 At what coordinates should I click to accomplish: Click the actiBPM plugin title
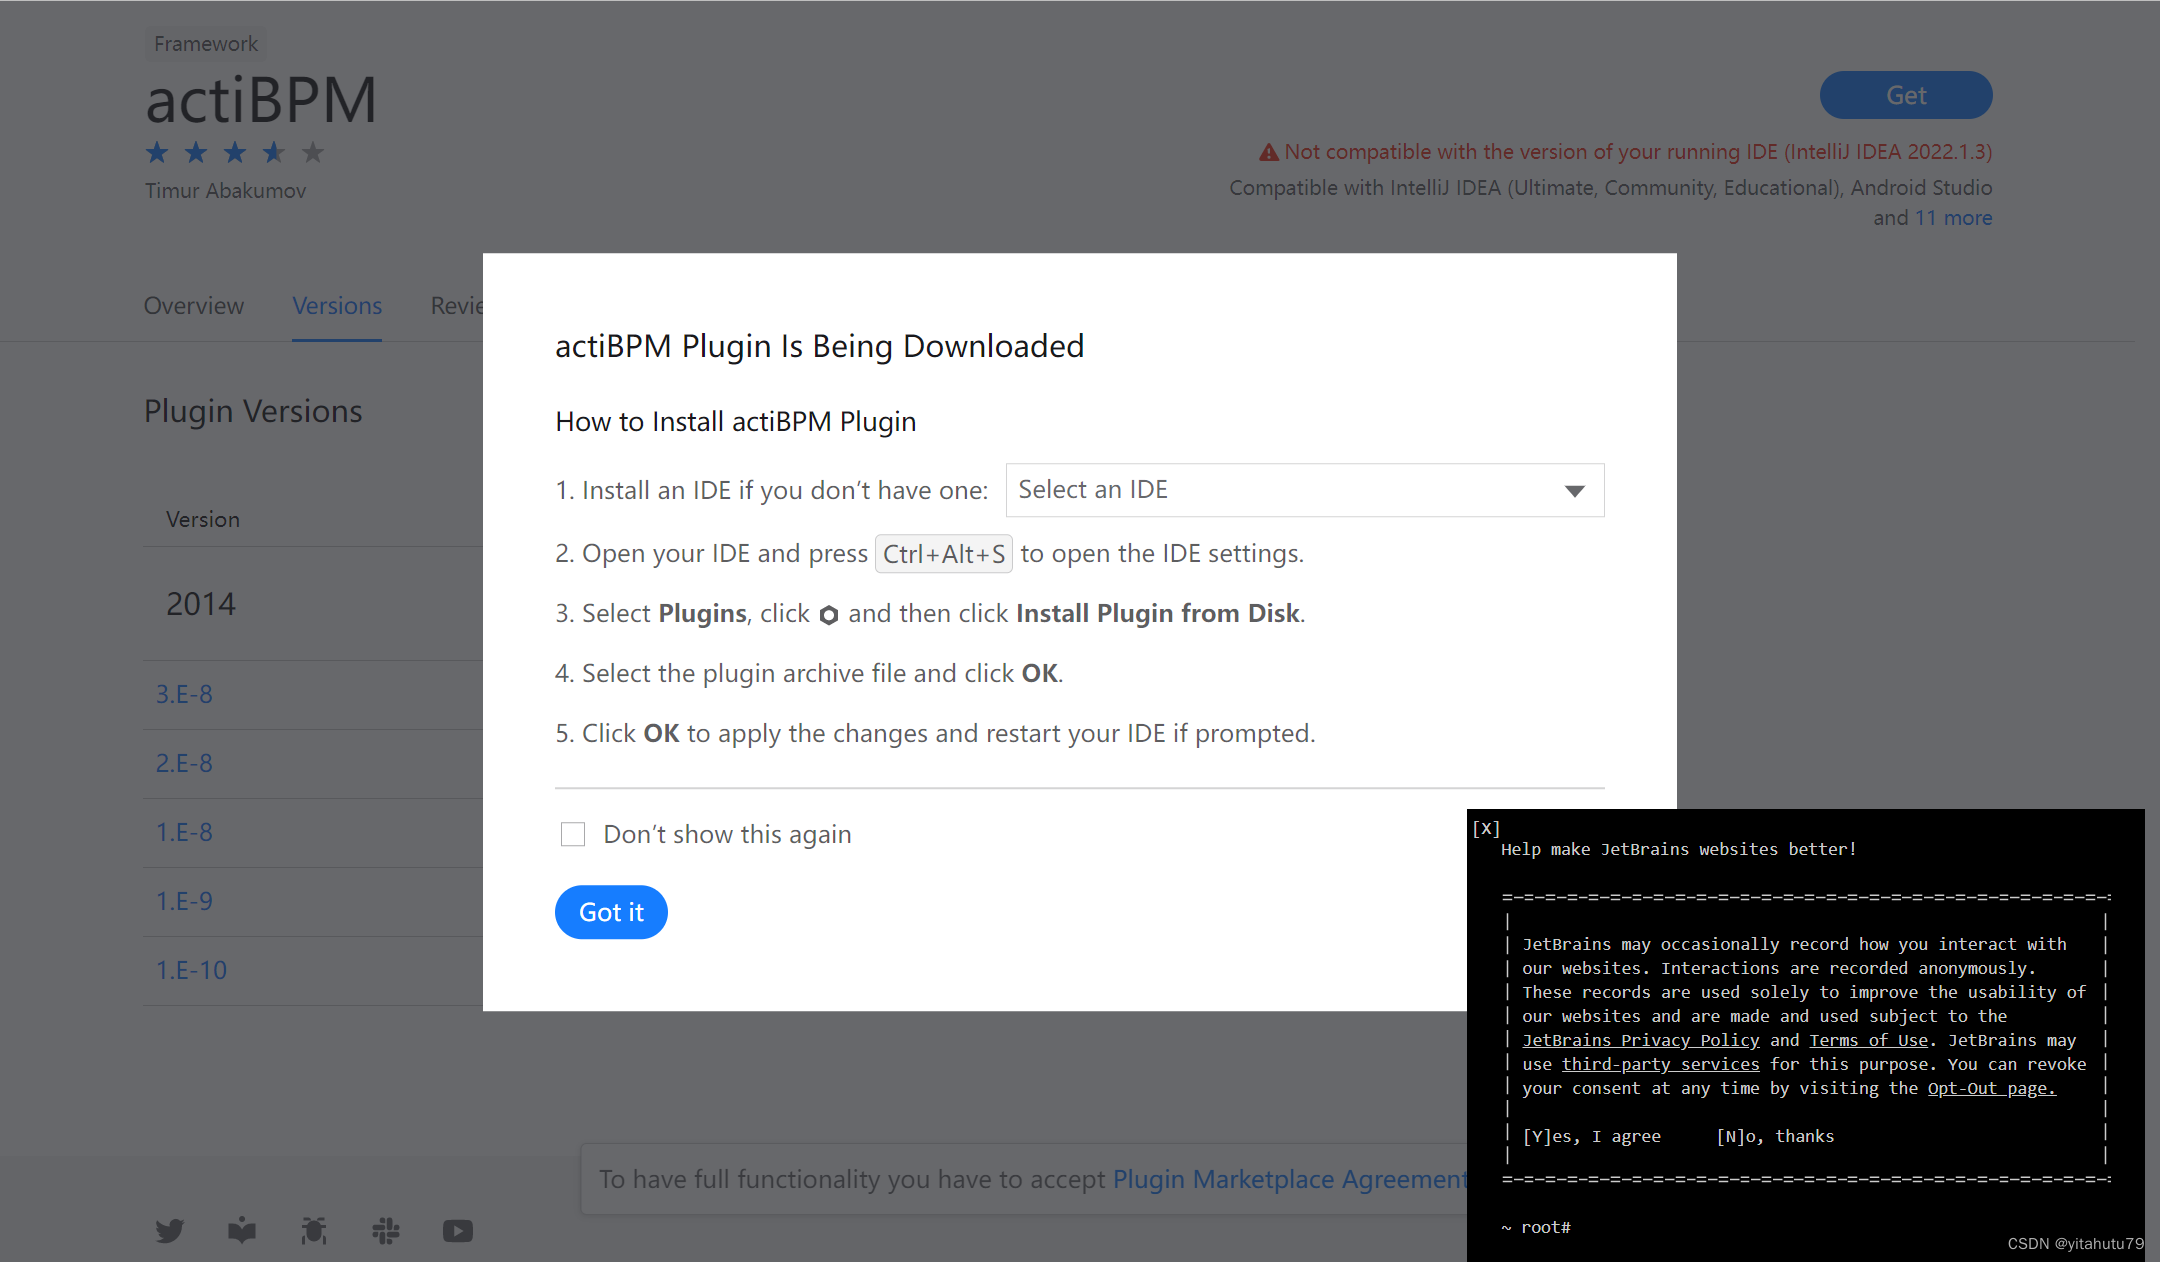pos(261,100)
